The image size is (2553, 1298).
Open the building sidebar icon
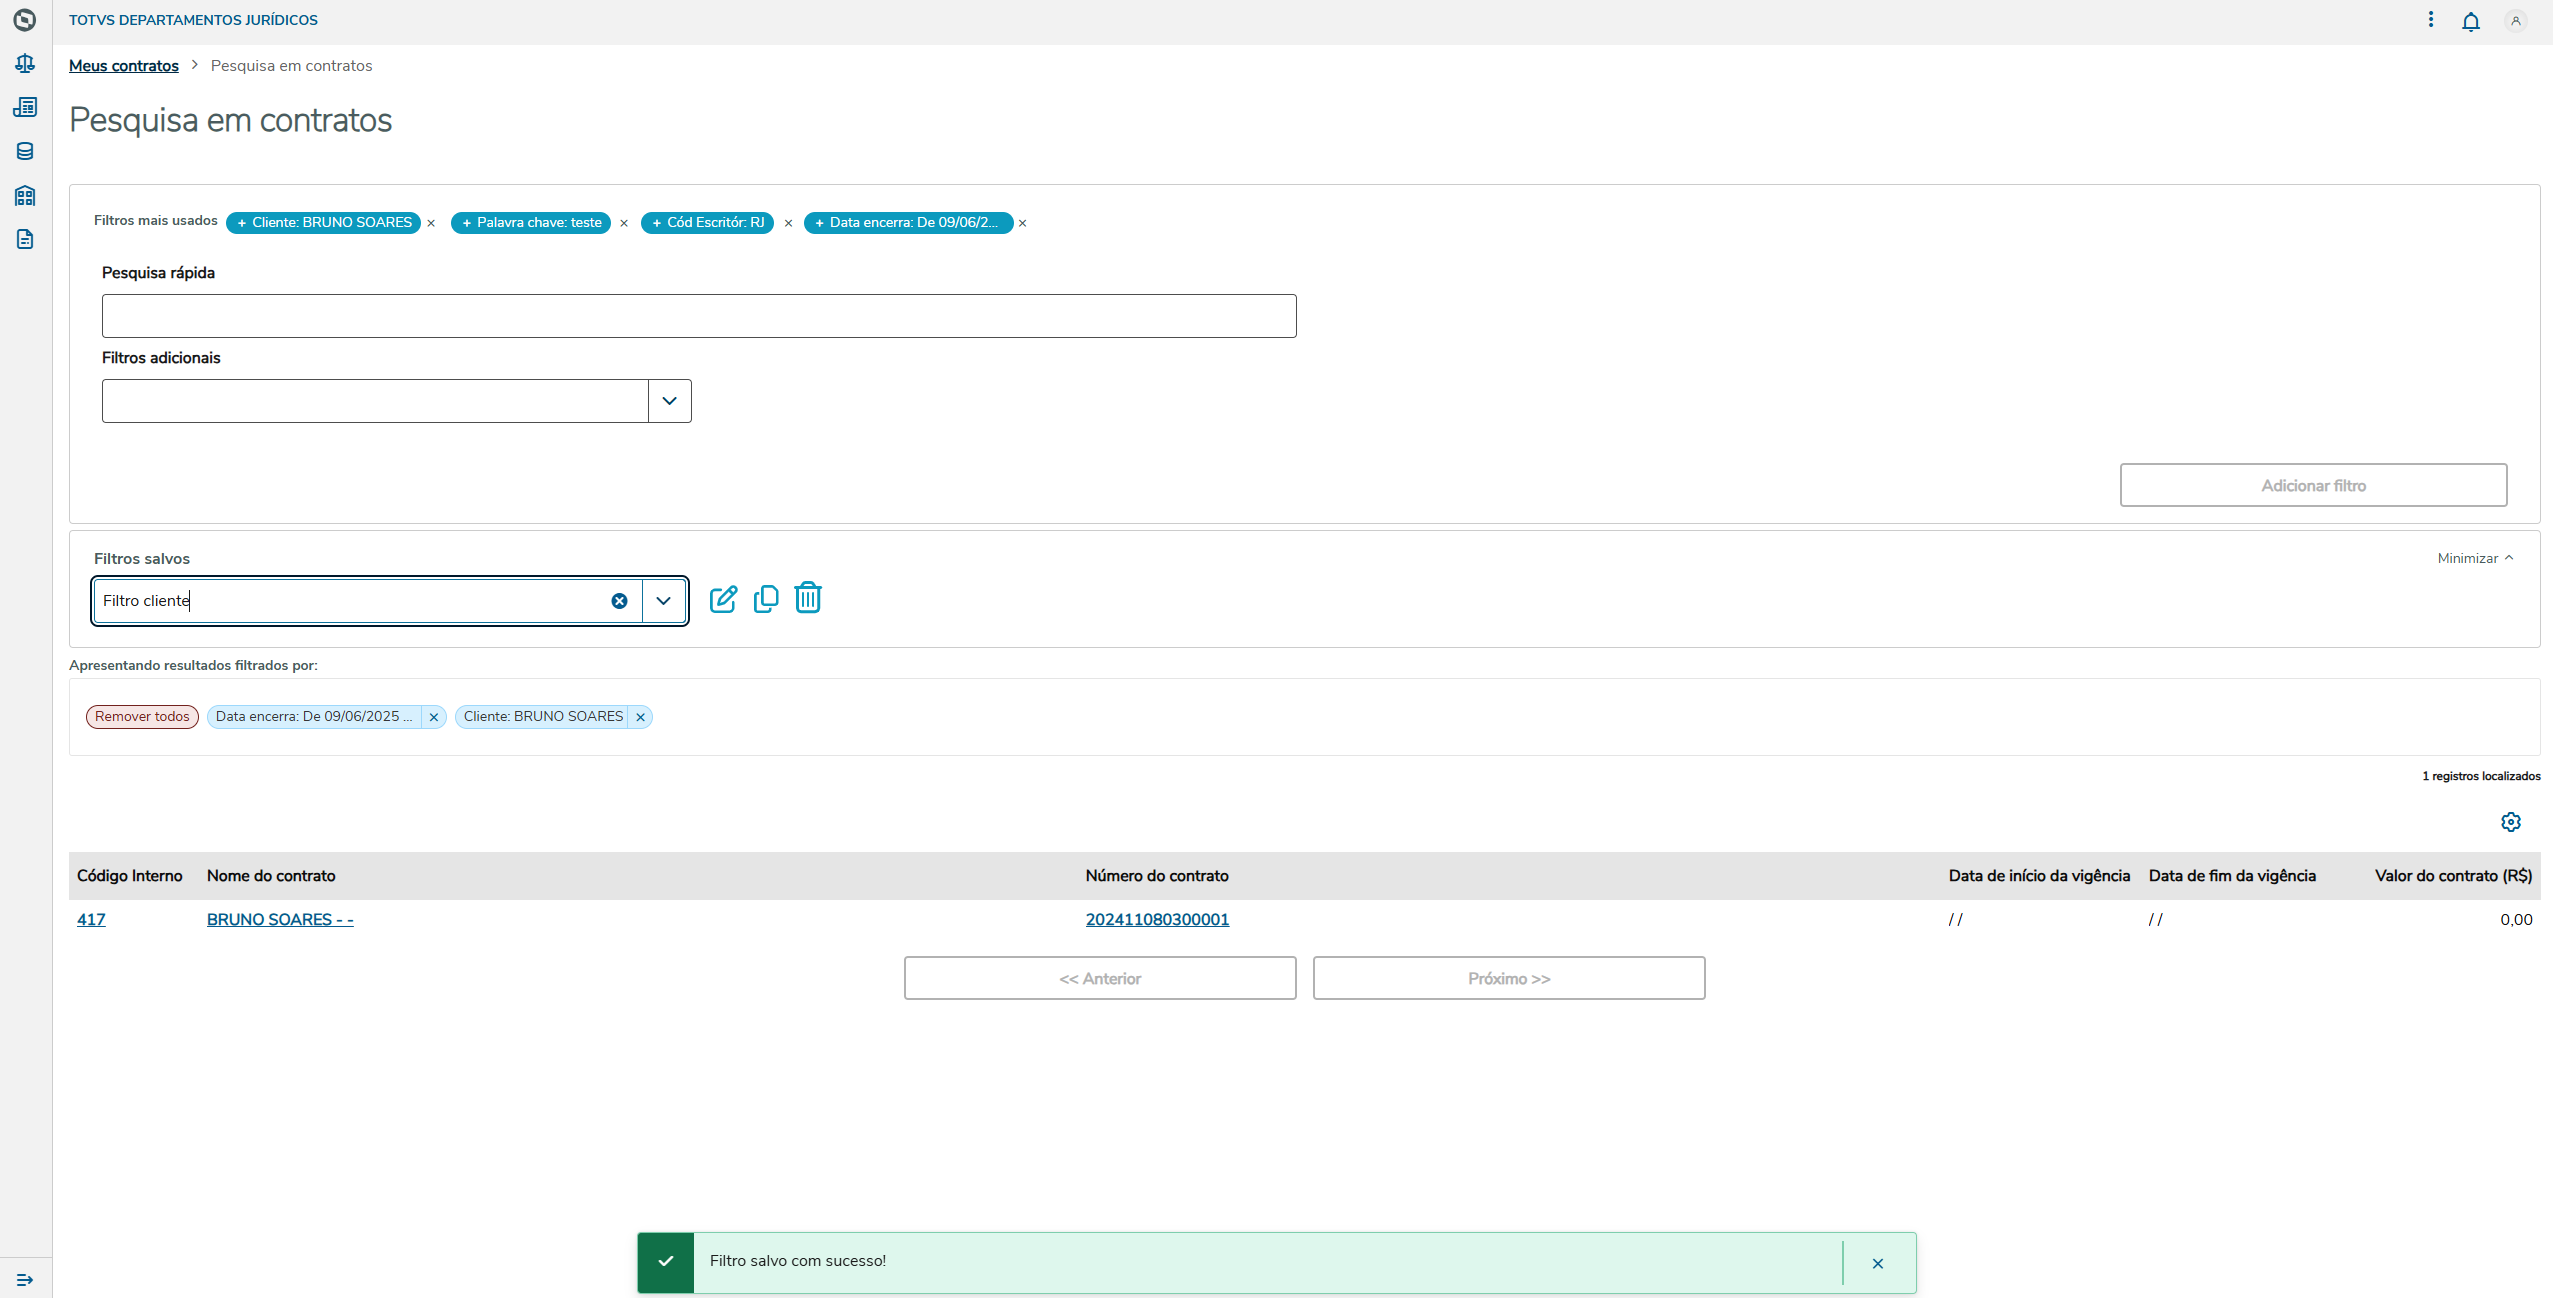pyautogui.click(x=25, y=195)
